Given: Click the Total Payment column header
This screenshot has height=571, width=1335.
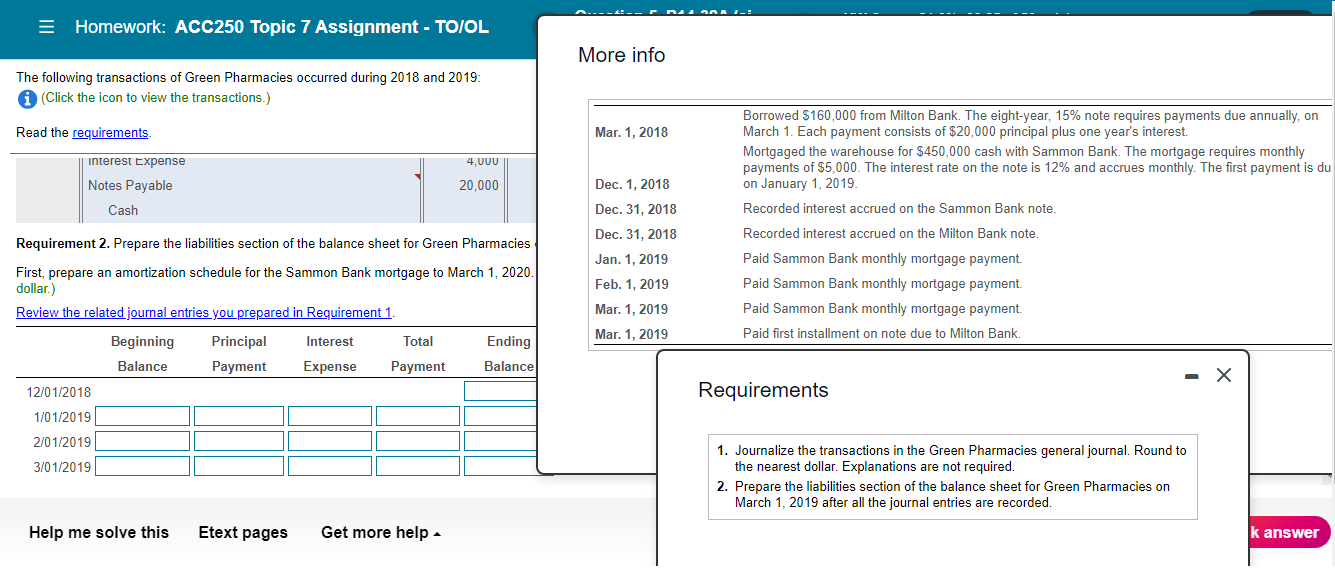Looking at the screenshot, I should (x=418, y=354).
